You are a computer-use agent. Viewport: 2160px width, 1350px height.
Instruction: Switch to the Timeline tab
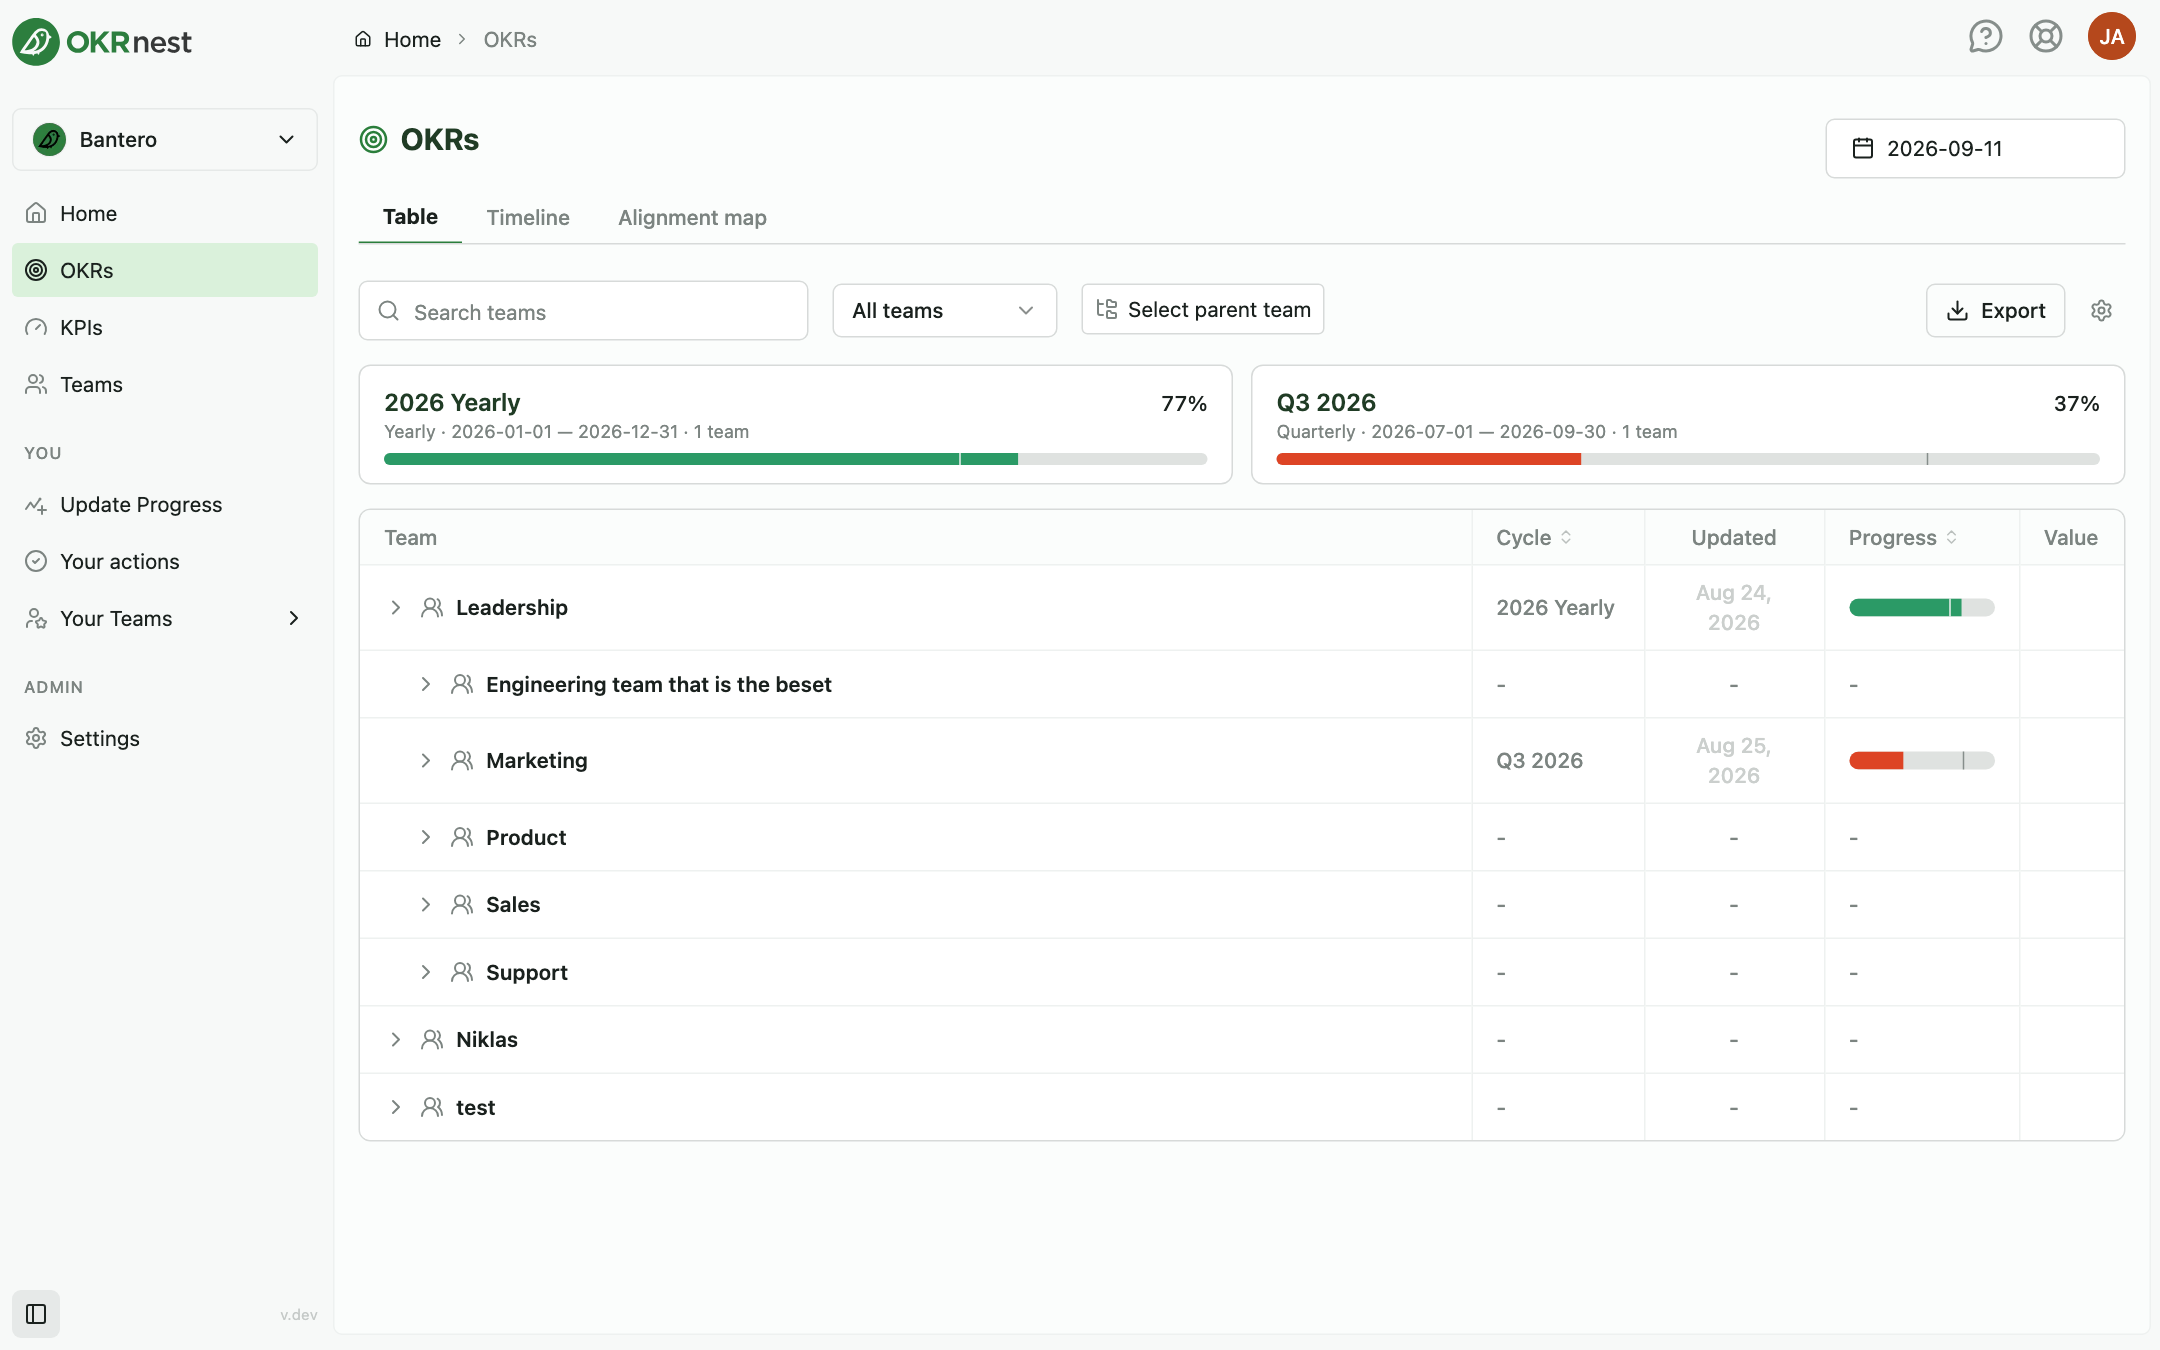(x=528, y=217)
